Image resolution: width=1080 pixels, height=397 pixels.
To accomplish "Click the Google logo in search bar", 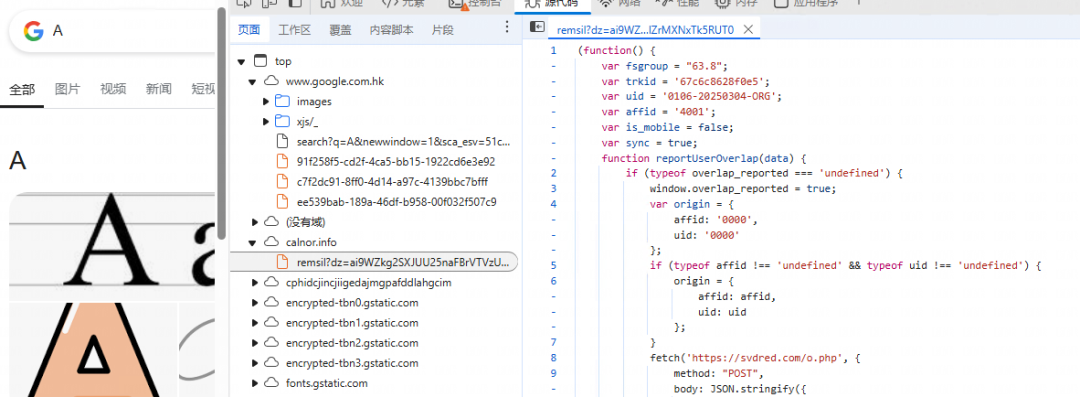I will [33, 31].
